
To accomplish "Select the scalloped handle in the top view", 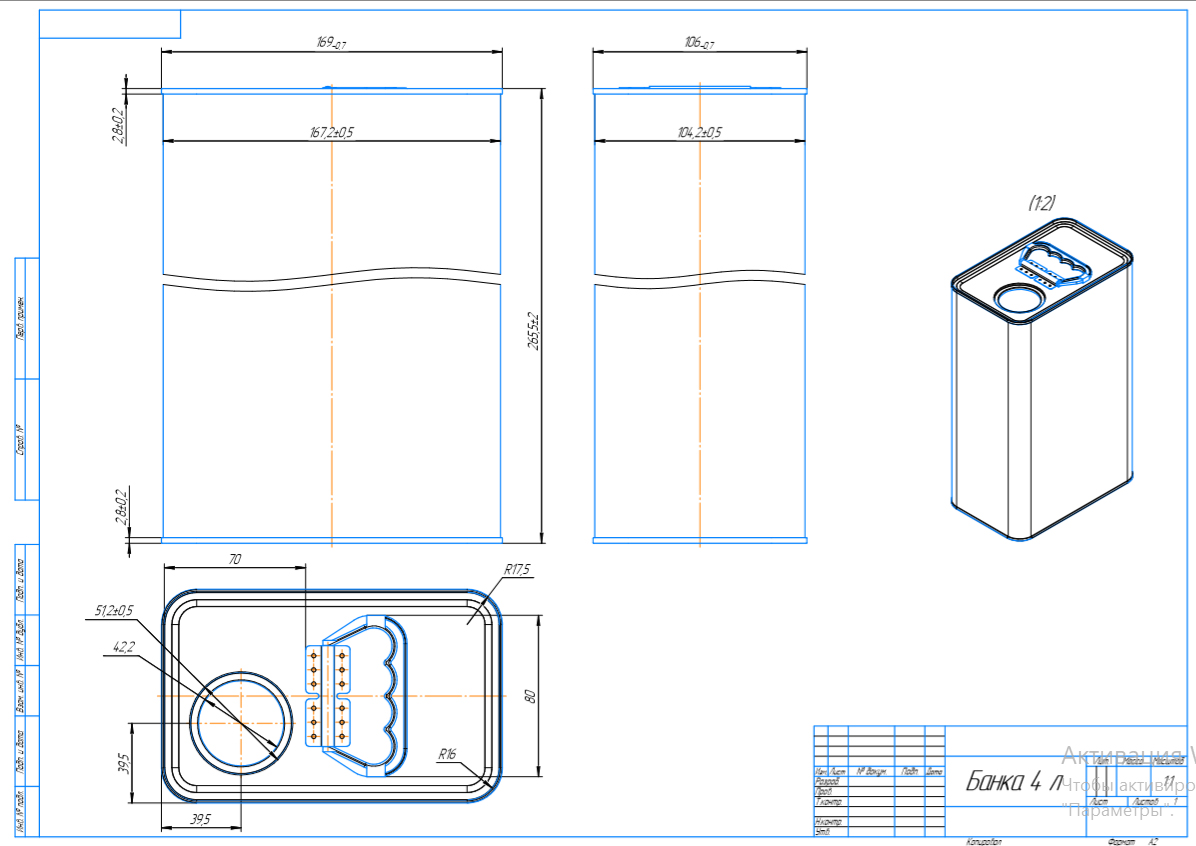I will 365,696.
